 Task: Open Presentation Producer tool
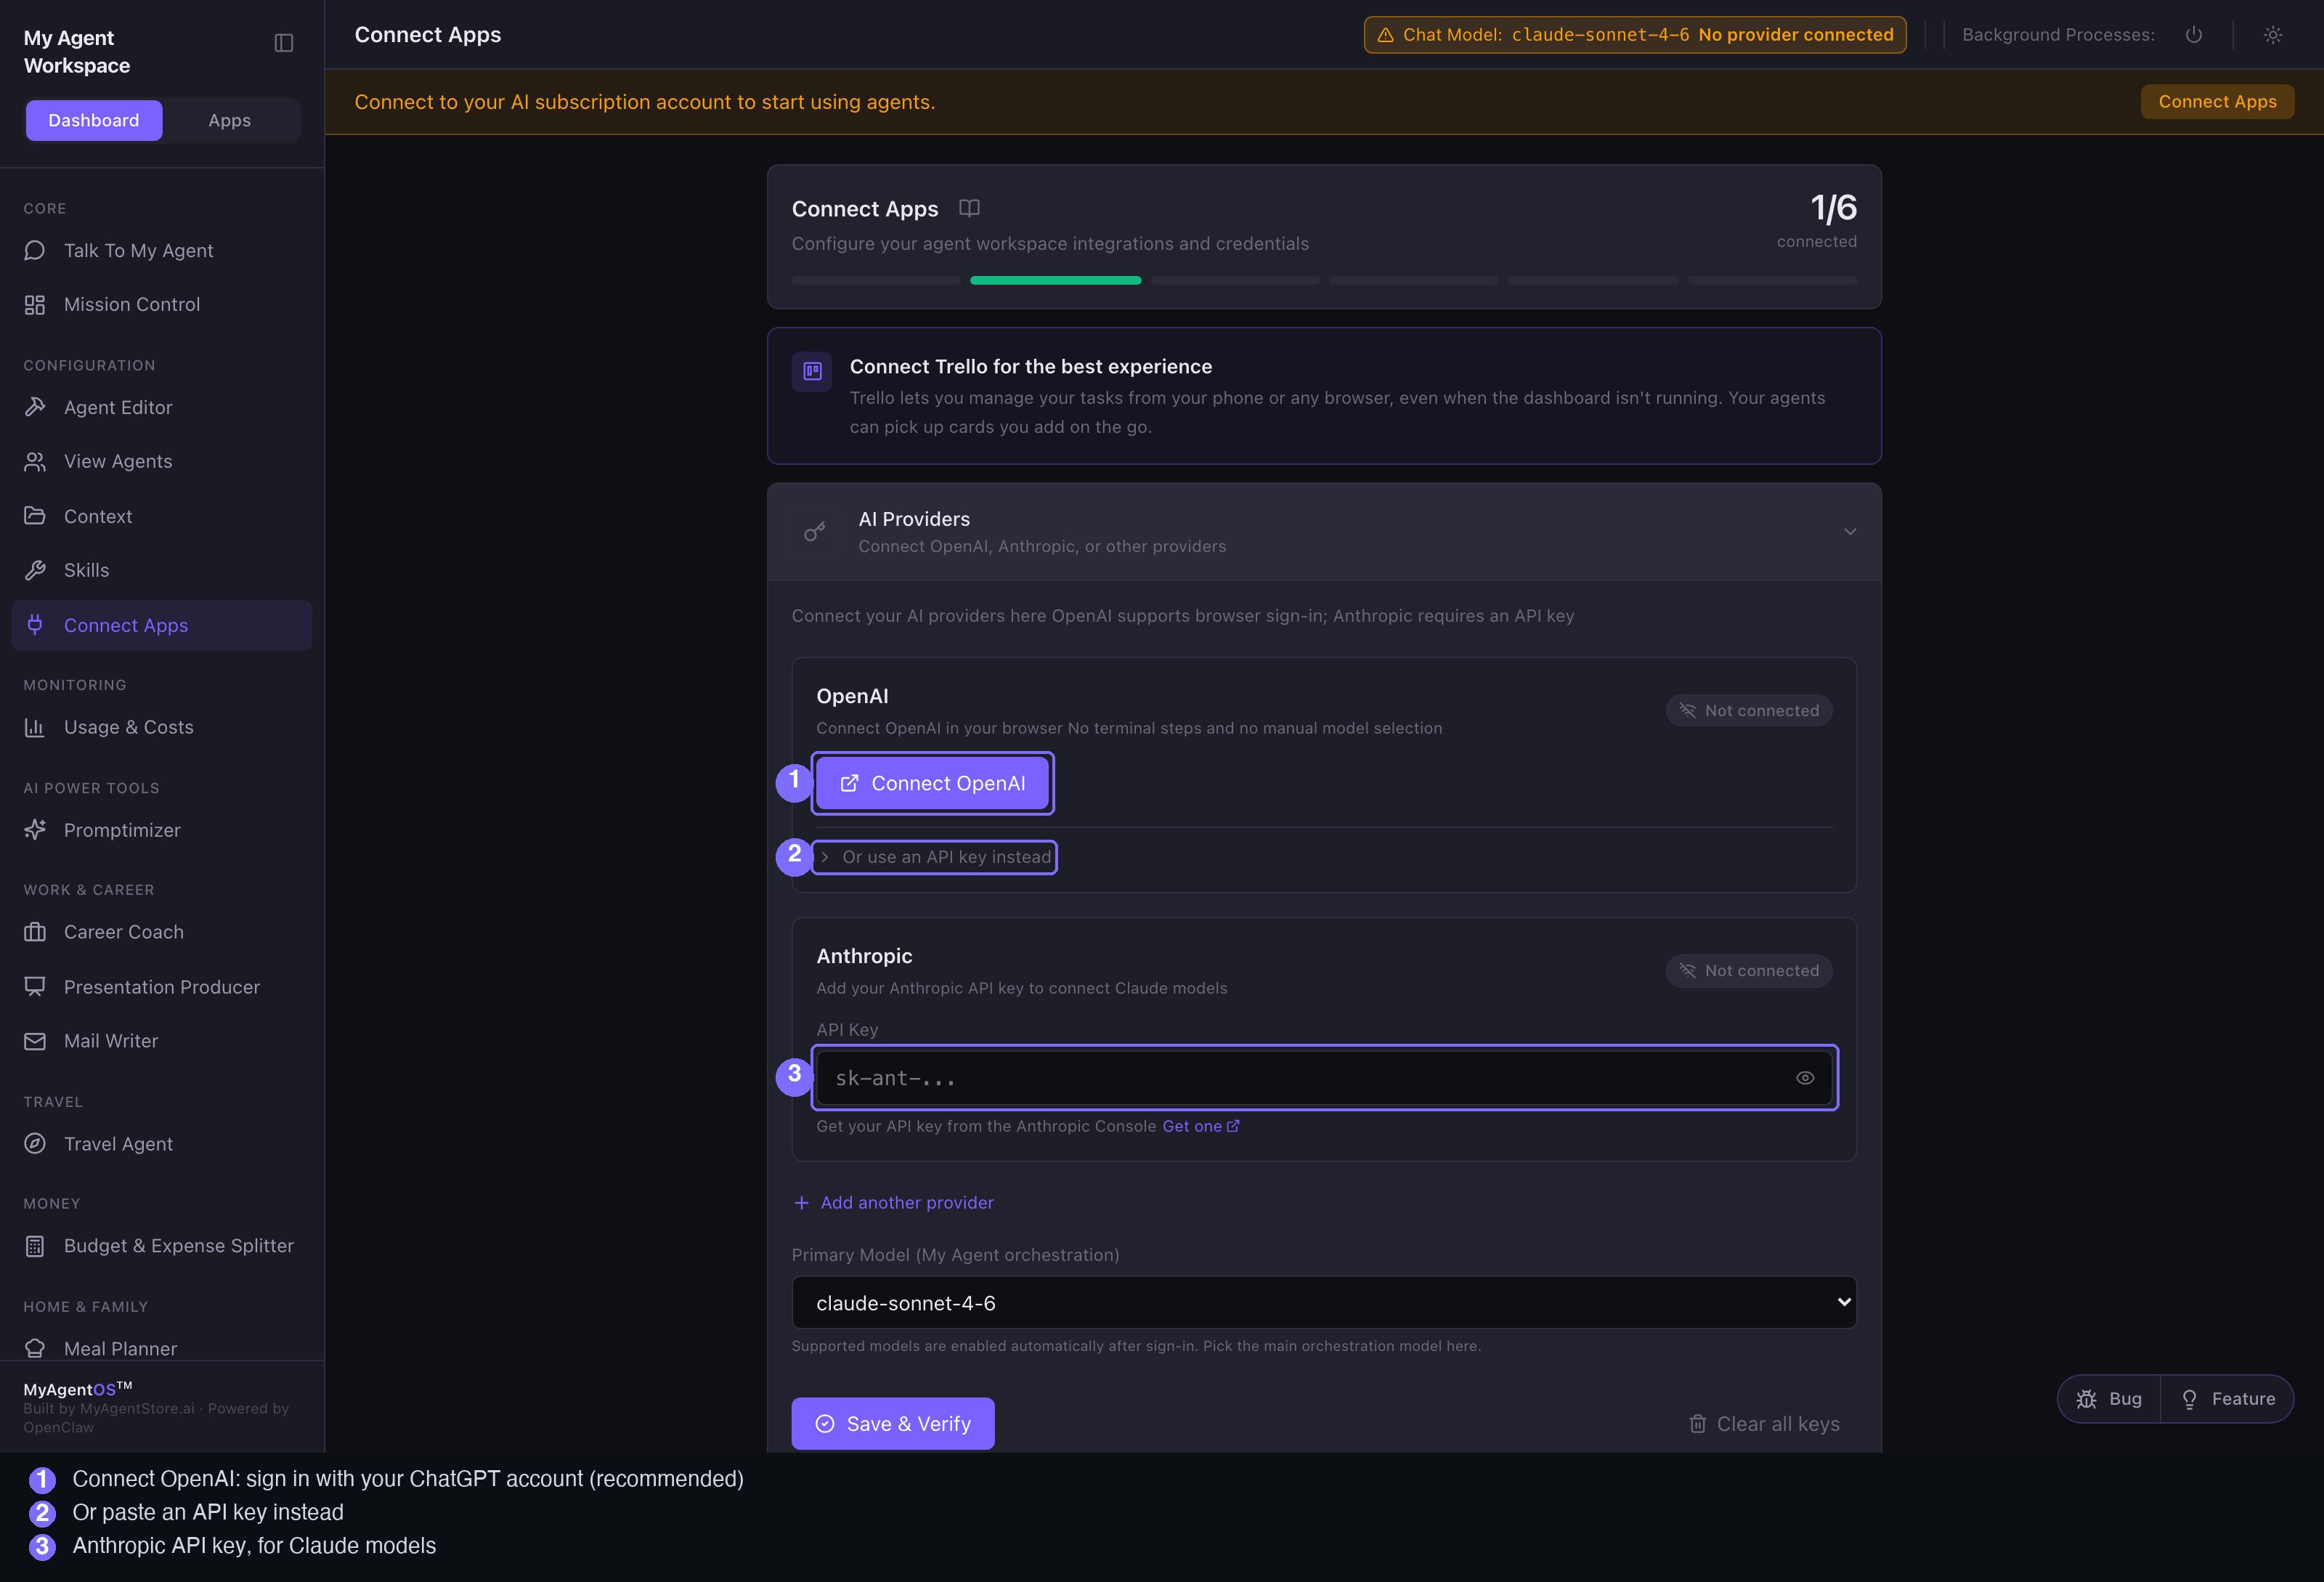[x=161, y=987]
